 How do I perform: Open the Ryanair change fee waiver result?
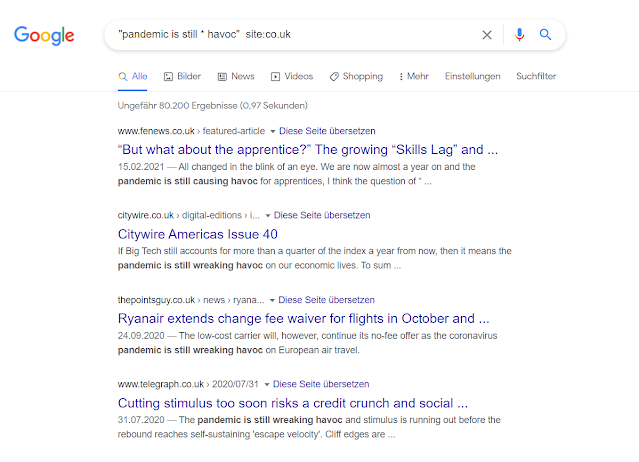pos(304,318)
